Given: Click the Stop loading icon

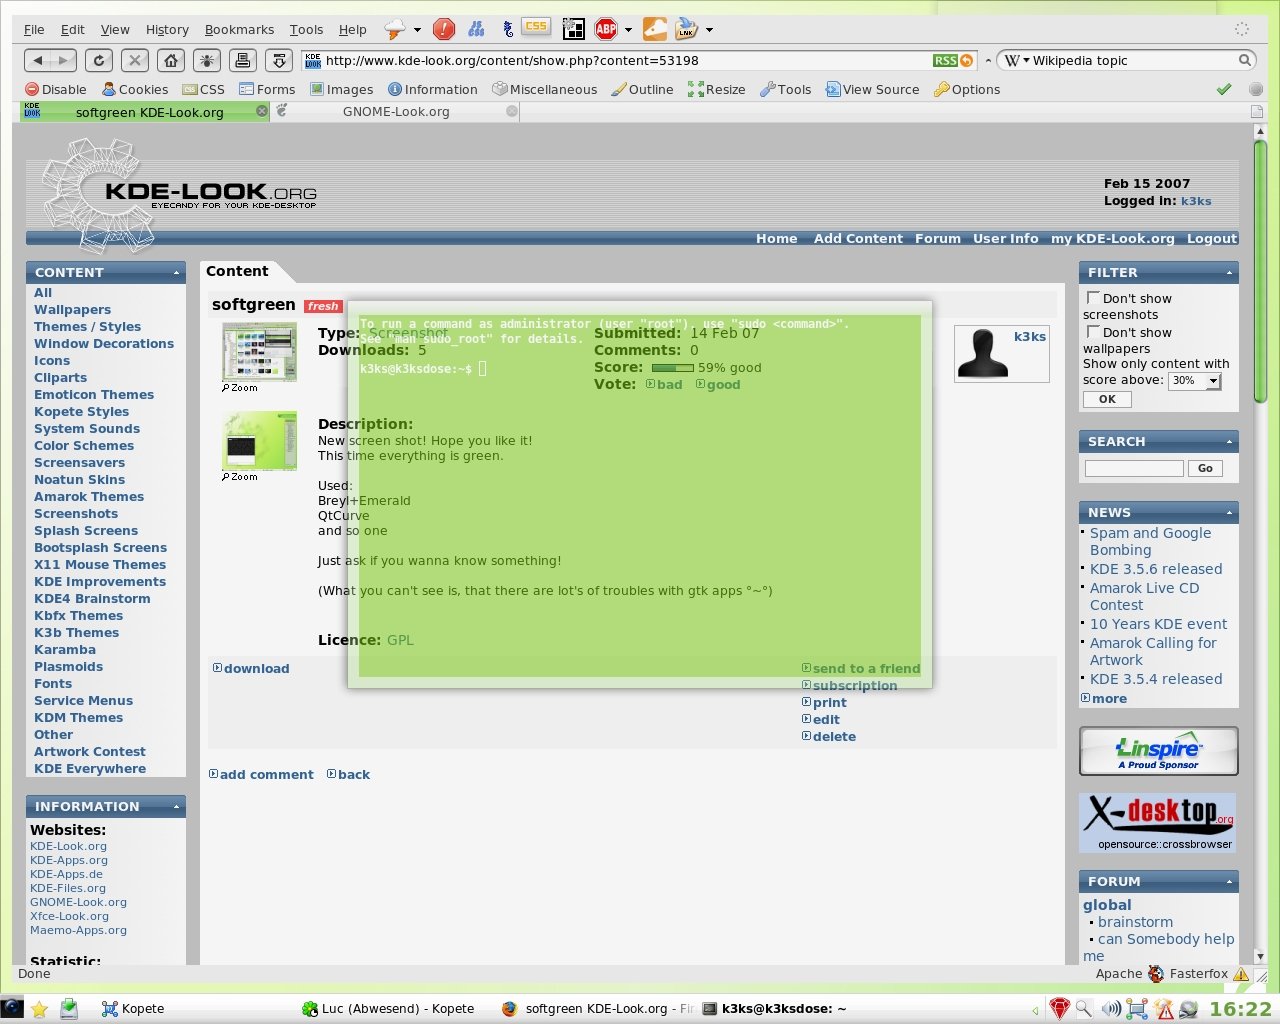Looking at the screenshot, I should pyautogui.click(x=135, y=60).
